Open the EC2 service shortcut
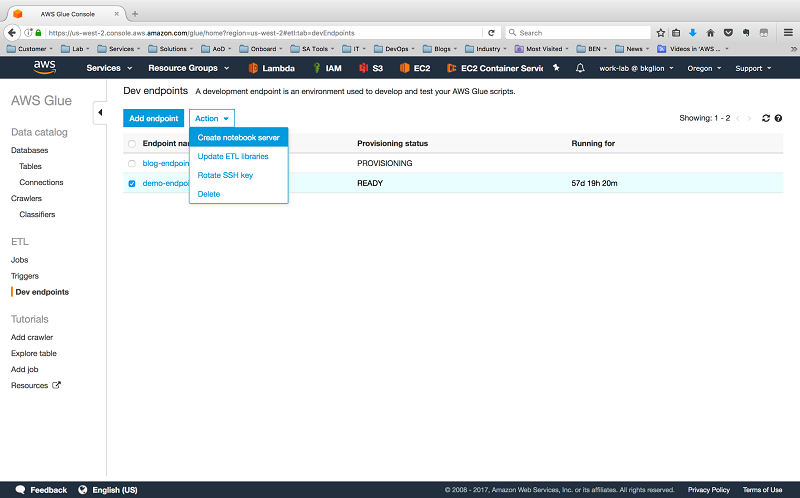This screenshot has height=498, width=800. click(x=415, y=68)
